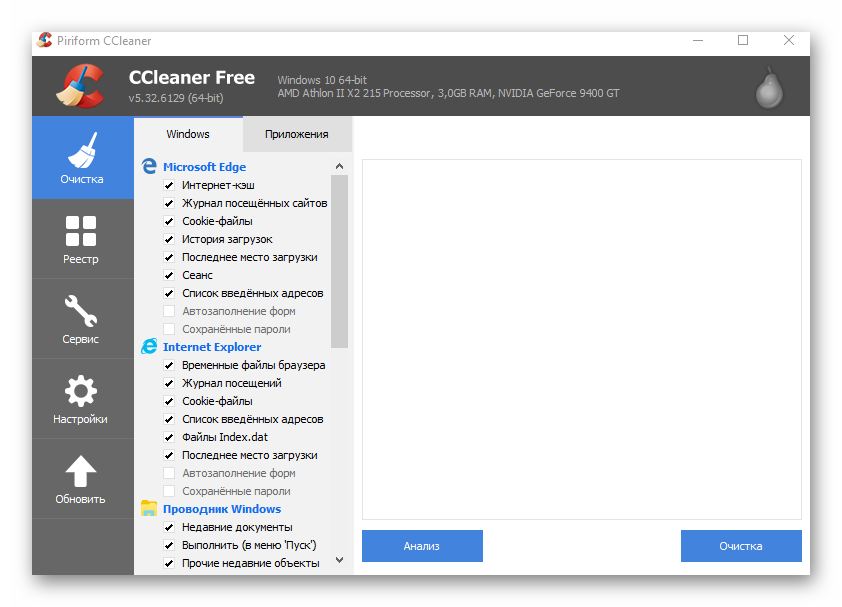This screenshot has height=607, width=842.
Task: Click the Проводник Windows group heading
Action: [222, 509]
